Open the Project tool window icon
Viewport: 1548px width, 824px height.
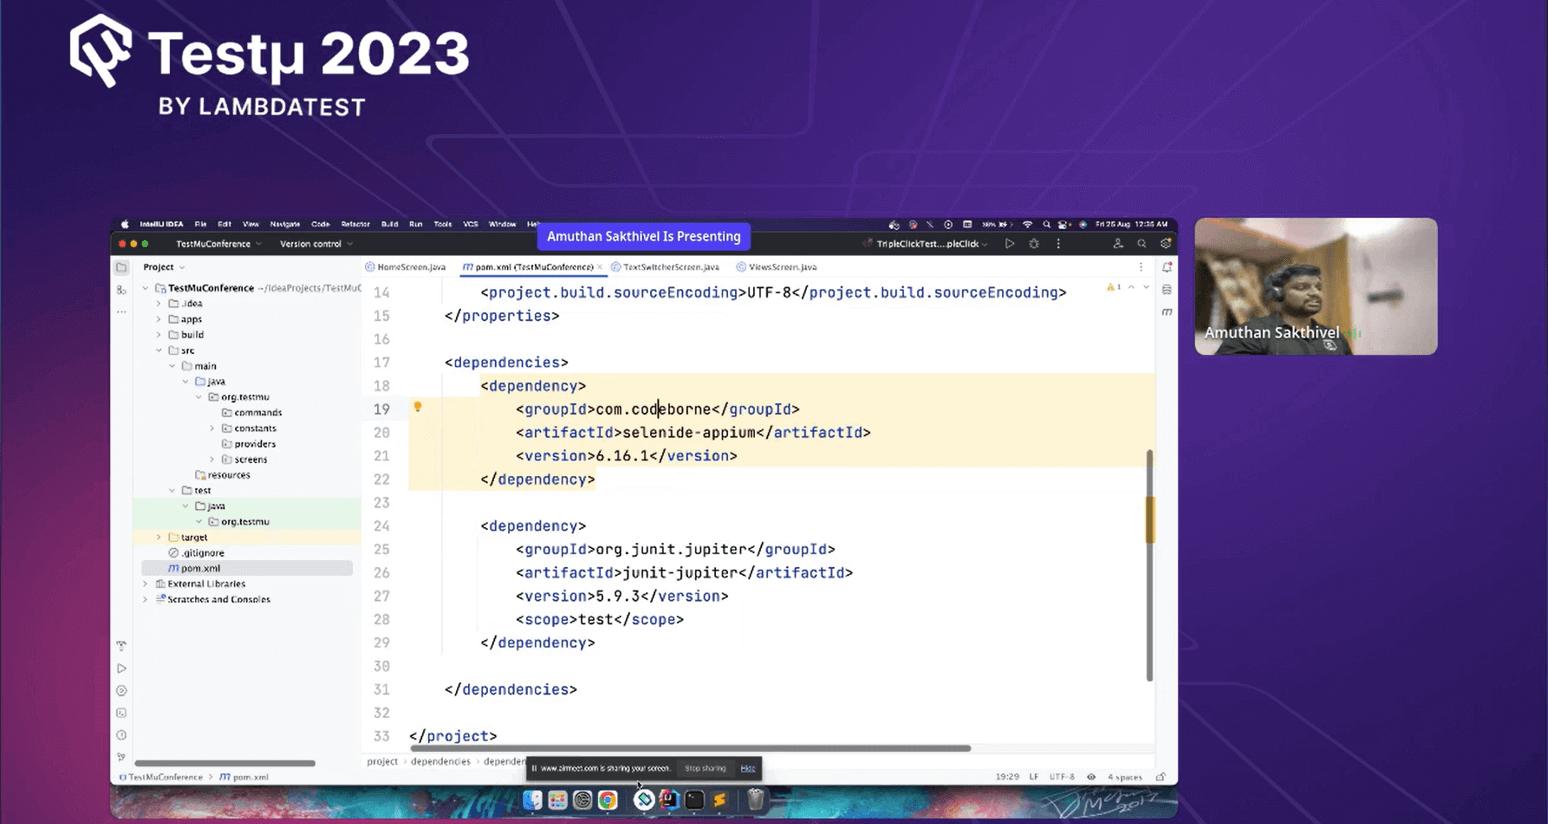(121, 267)
